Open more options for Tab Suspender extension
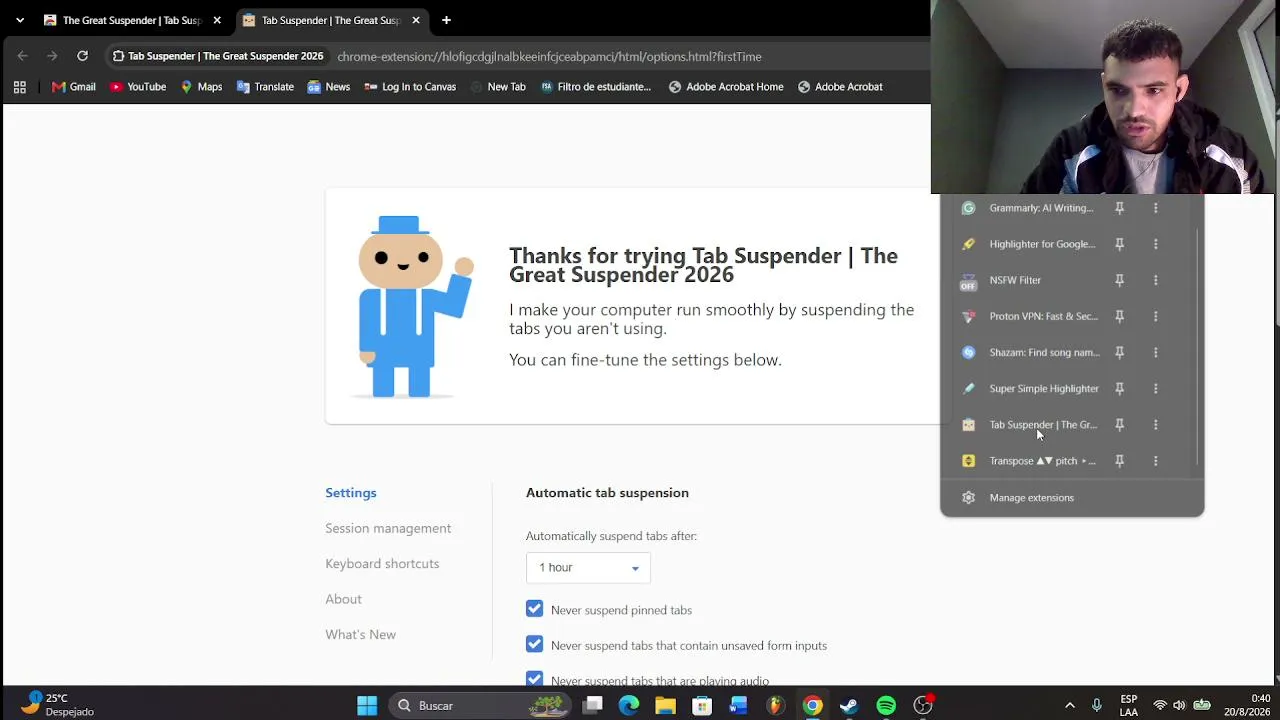The width and height of the screenshot is (1280, 720). point(1155,425)
